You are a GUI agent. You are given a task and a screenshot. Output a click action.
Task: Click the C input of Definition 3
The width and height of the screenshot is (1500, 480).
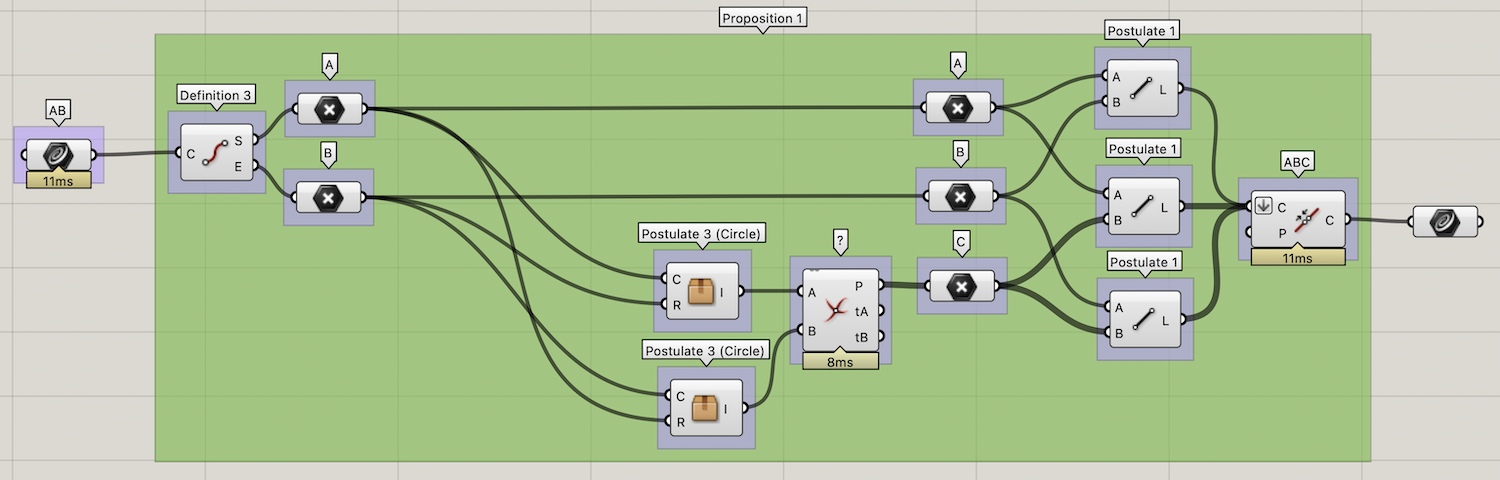(189, 153)
